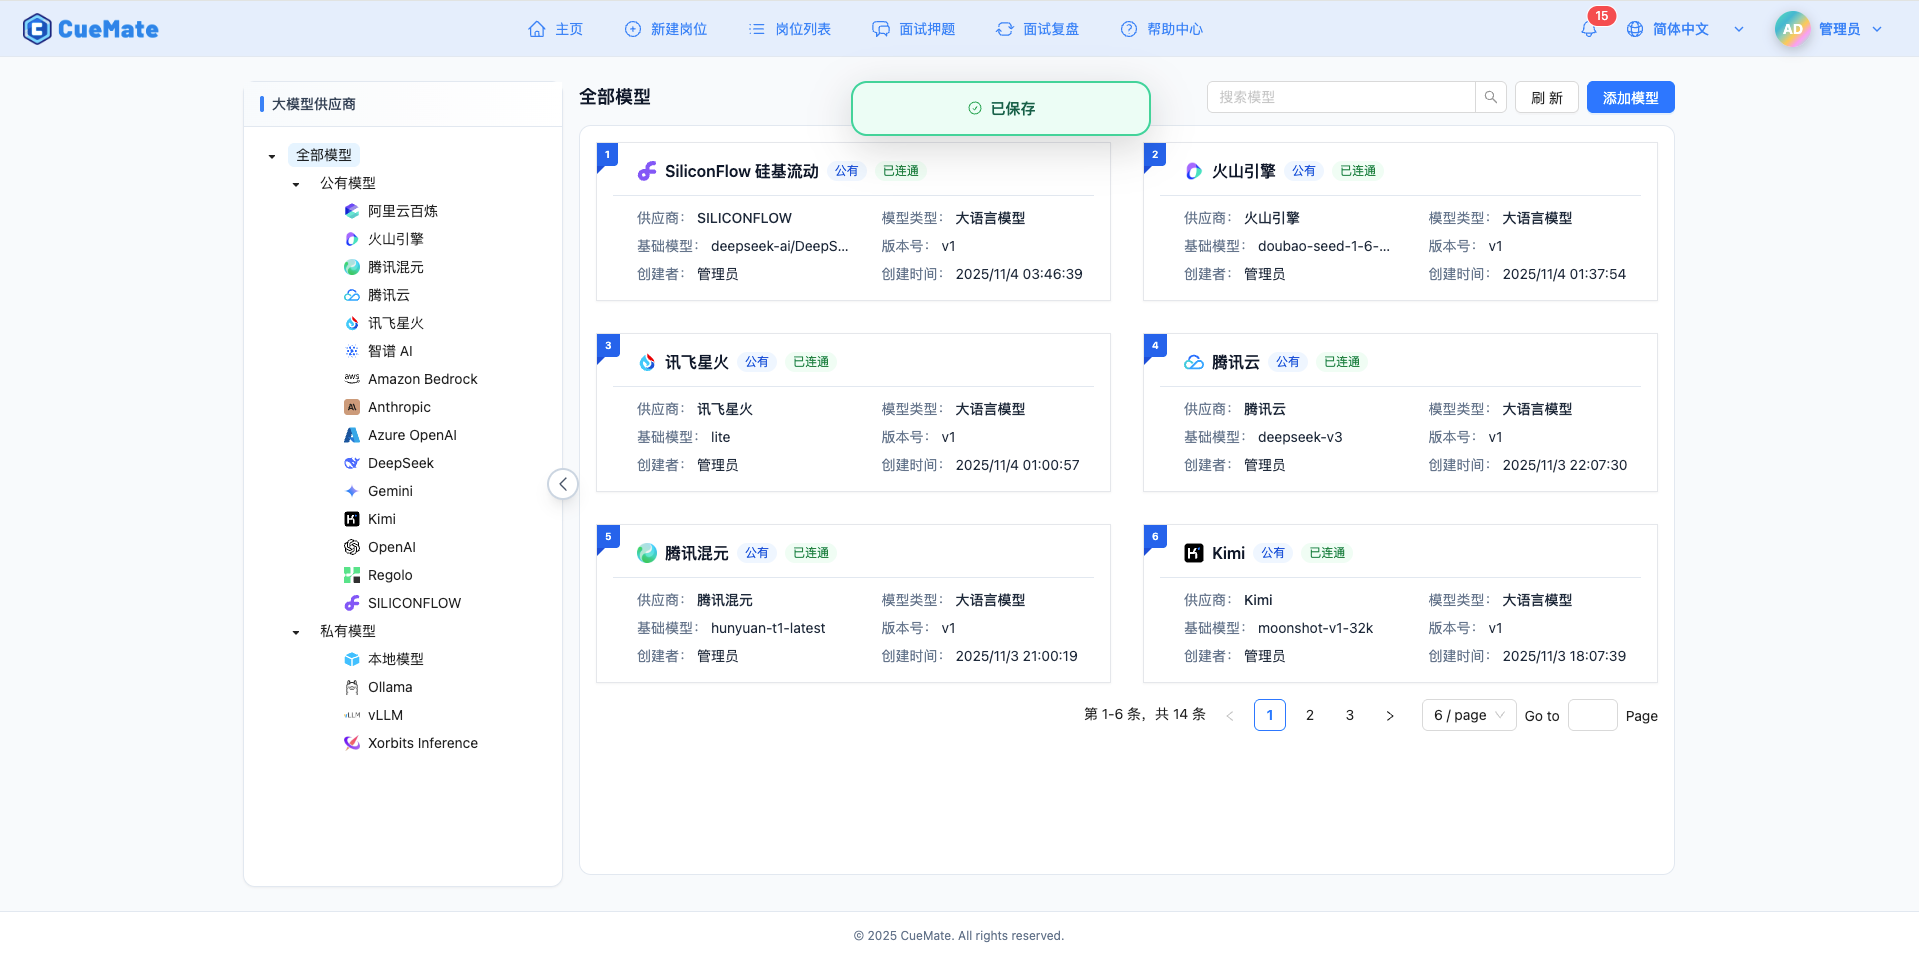The width and height of the screenshot is (1919, 959).
Task: Expand the 私有模型 section
Action: (x=295, y=631)
